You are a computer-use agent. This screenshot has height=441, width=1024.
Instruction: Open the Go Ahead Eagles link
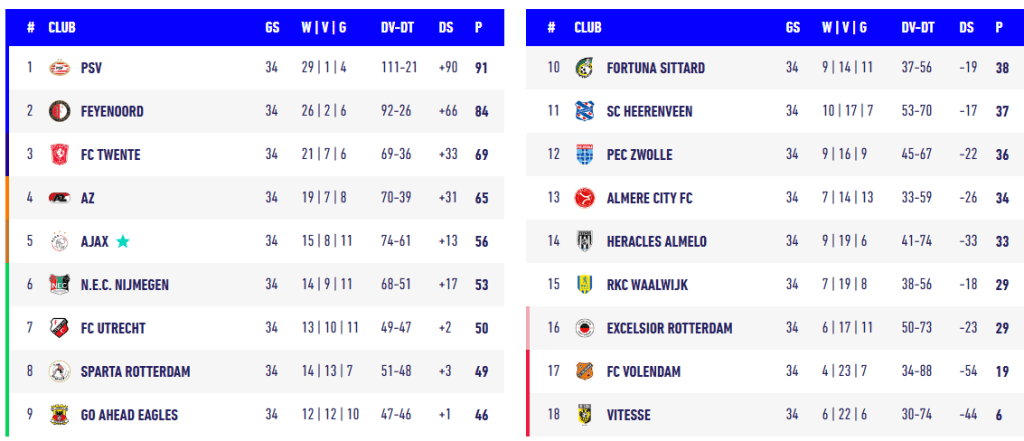[x=129, y=414]
